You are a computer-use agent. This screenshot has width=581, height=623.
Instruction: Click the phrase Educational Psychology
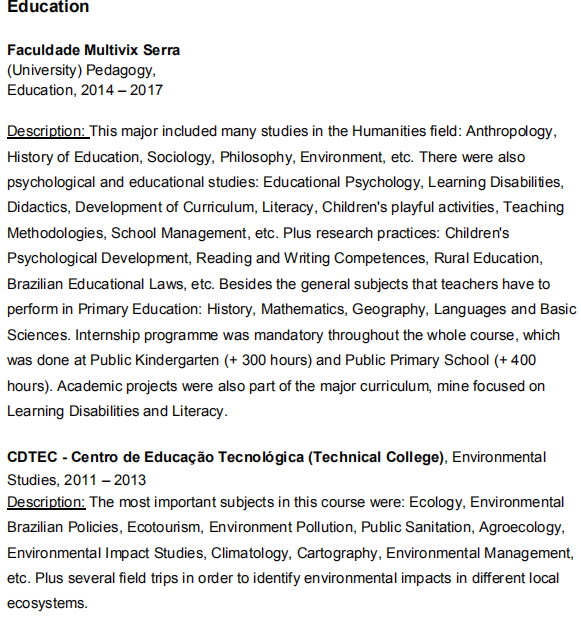click(342, 182)
